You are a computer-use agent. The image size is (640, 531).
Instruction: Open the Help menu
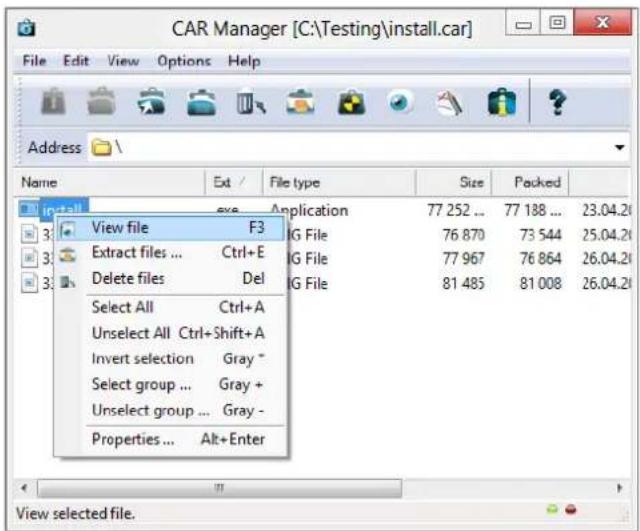coord(244,61)
